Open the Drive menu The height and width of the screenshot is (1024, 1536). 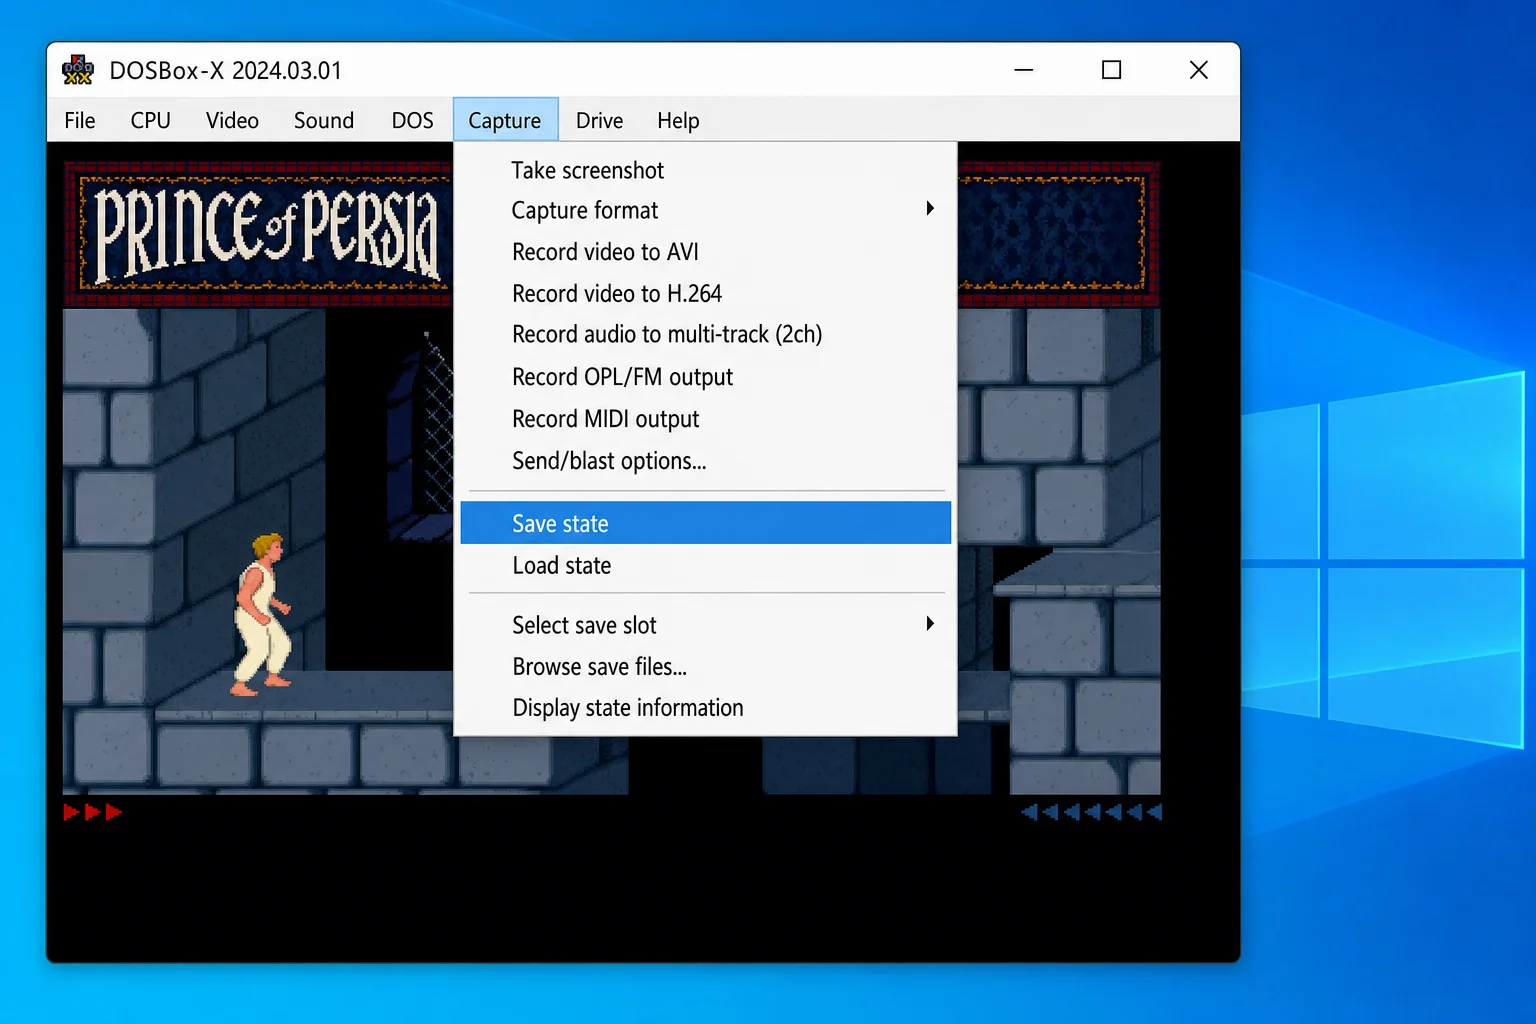(599, 120)
